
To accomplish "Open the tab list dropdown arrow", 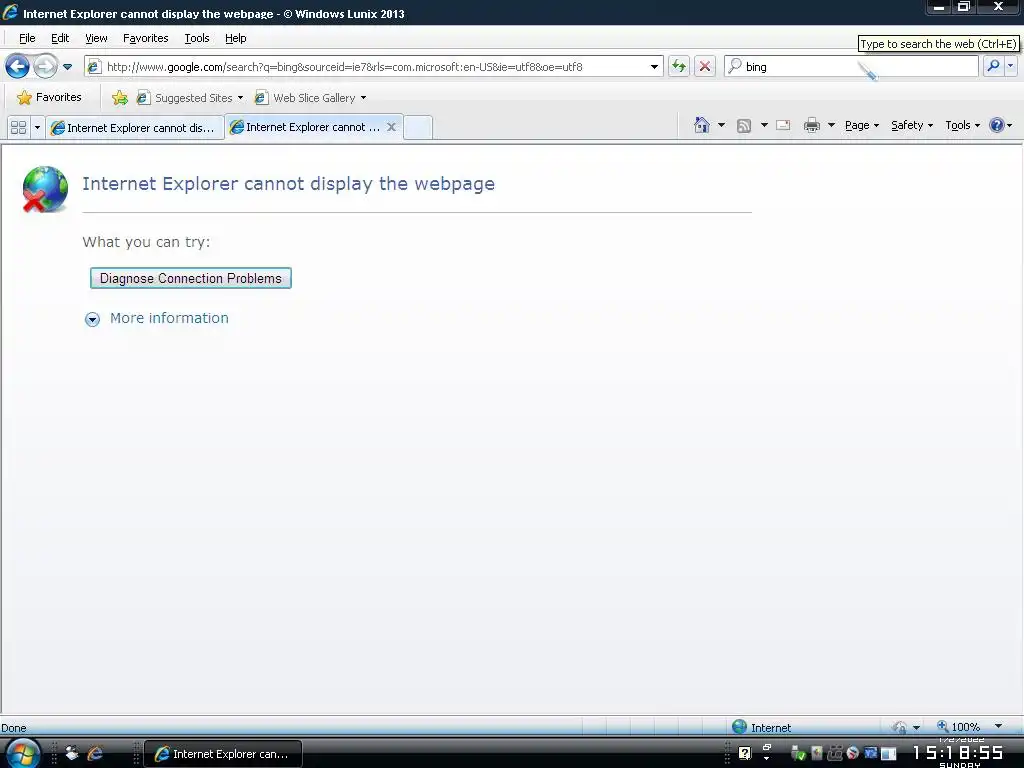I will [x=37, y=127].
